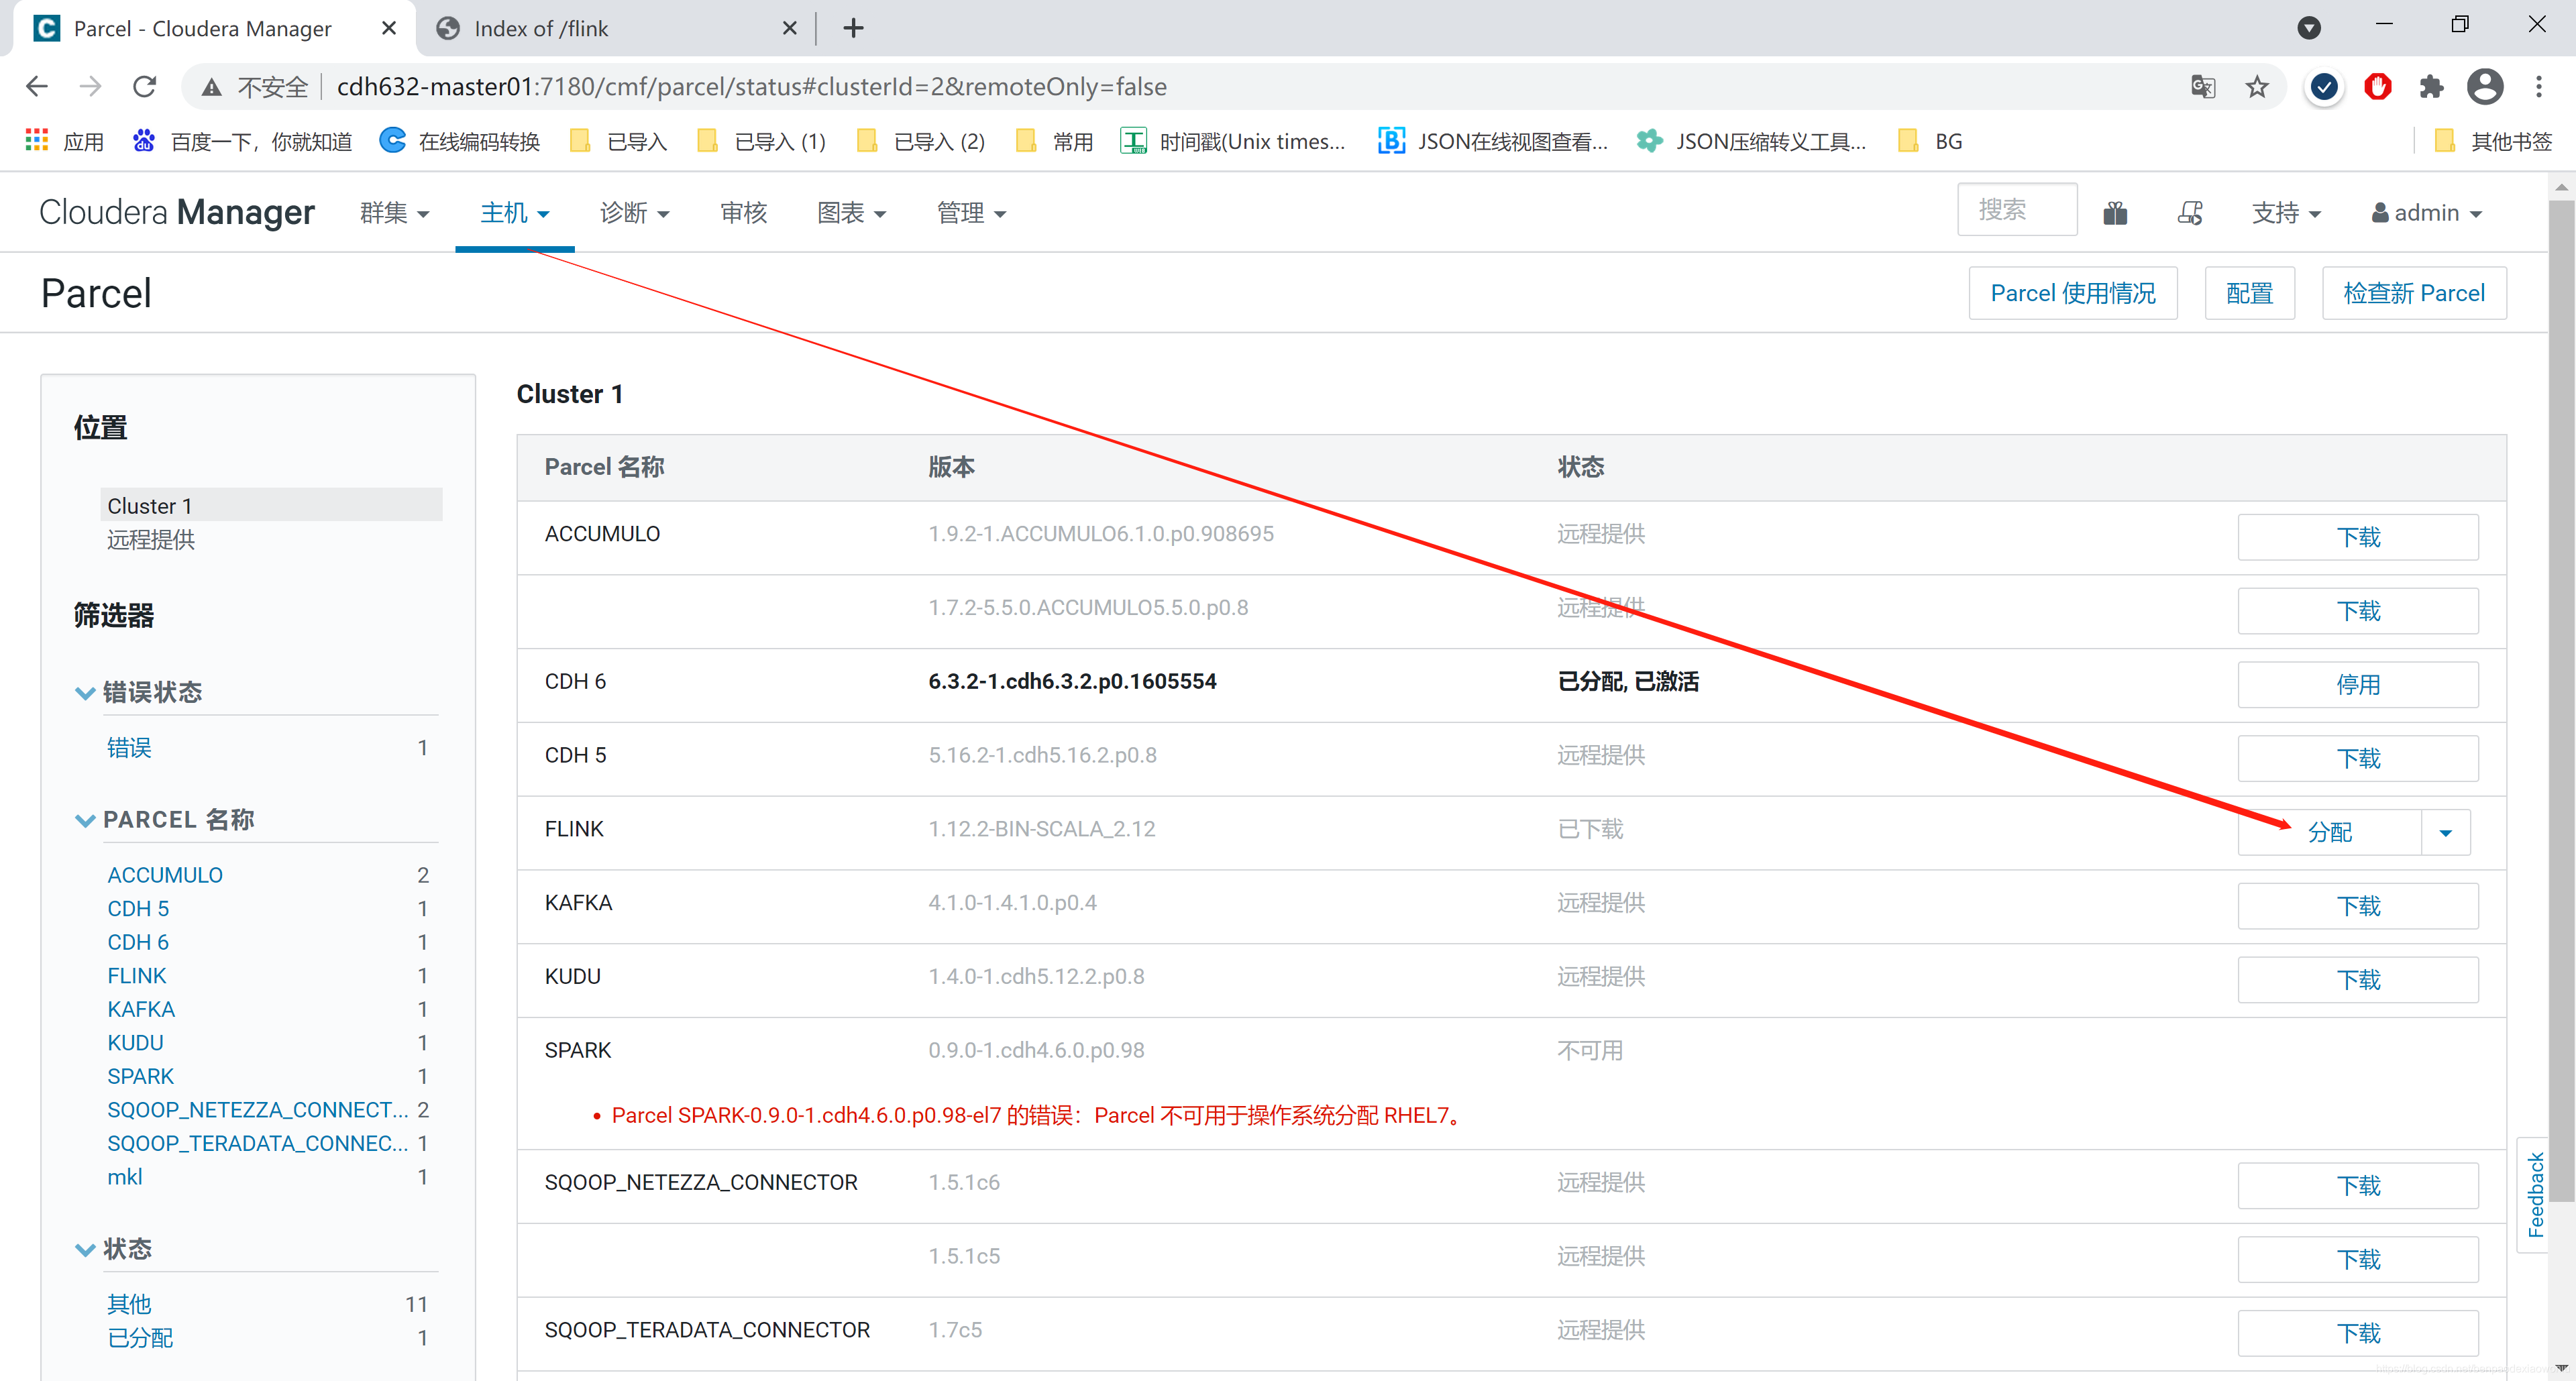
Task: Open the browser extensions puzzle icon
Action: [2431, 87]
